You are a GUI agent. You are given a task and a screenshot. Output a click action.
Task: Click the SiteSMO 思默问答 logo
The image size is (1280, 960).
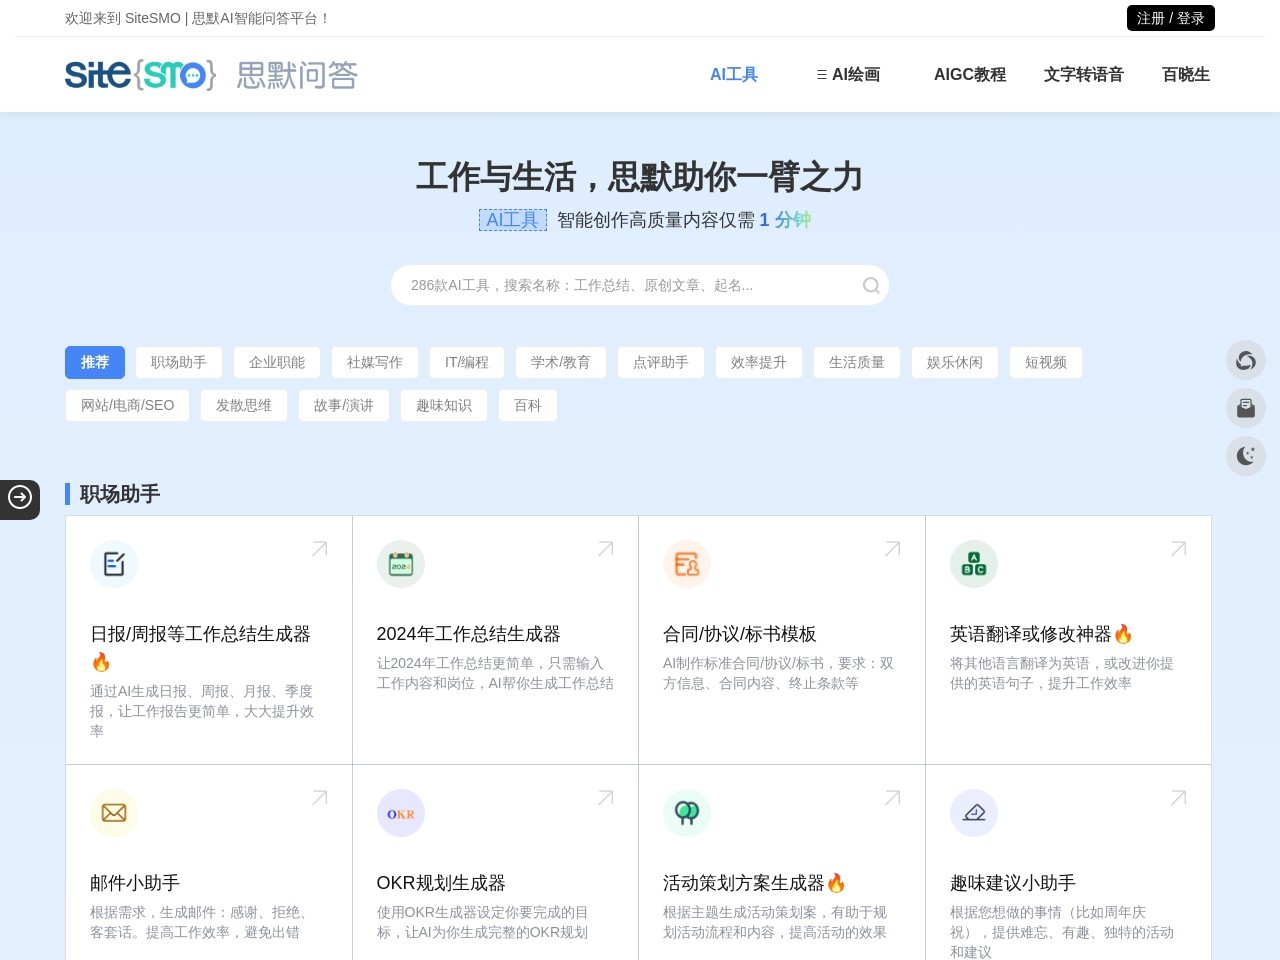pyautogui.click(x=211, y=75)
